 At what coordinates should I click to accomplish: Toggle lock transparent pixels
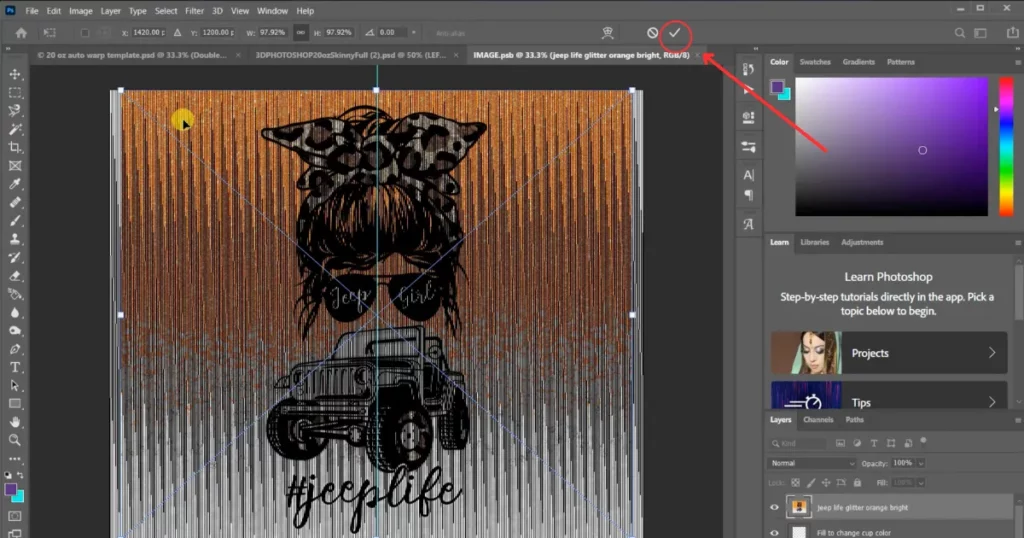795,483
